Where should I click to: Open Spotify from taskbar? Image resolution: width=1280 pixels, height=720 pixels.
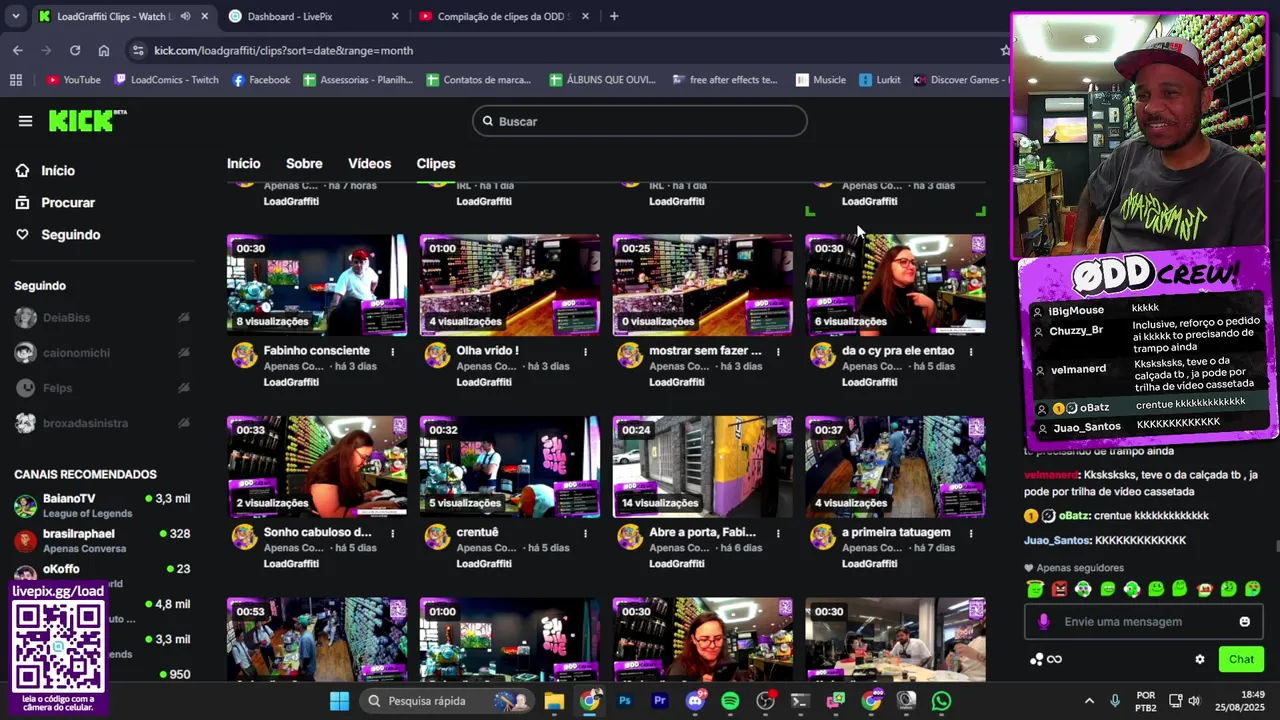730,701
